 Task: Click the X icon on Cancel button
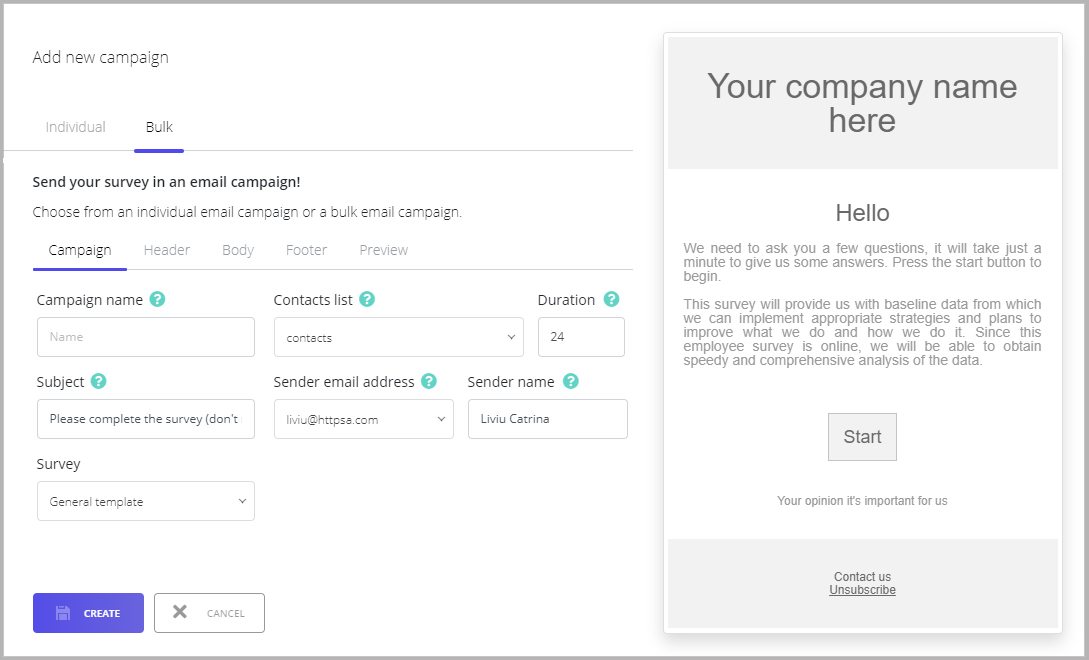tap(180, 612)
